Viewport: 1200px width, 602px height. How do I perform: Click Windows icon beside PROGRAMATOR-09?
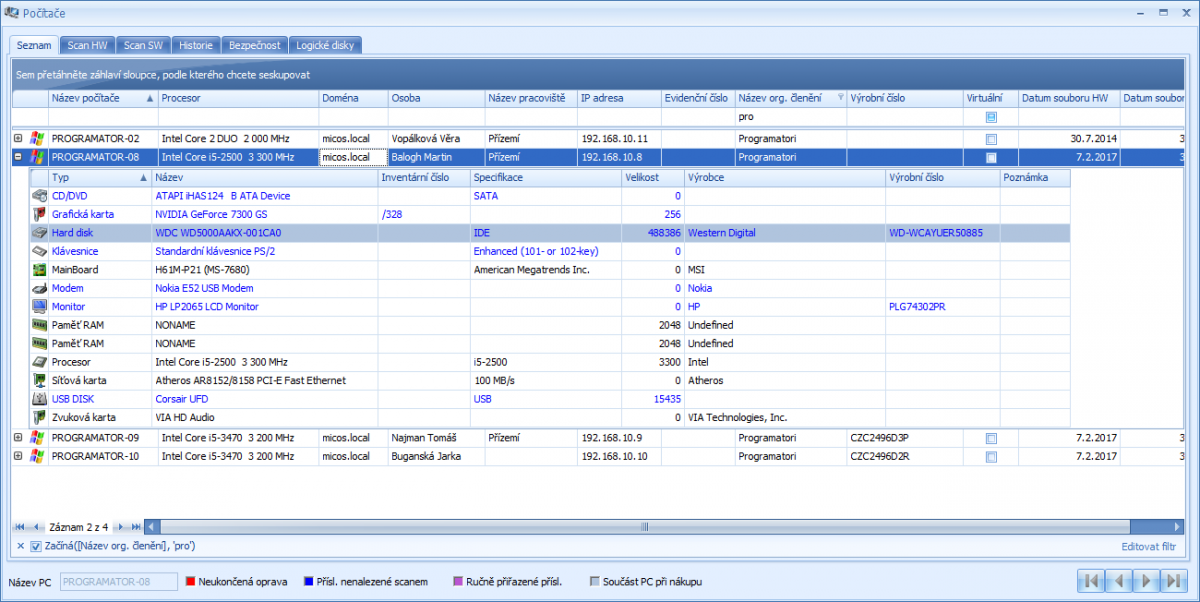37,438
